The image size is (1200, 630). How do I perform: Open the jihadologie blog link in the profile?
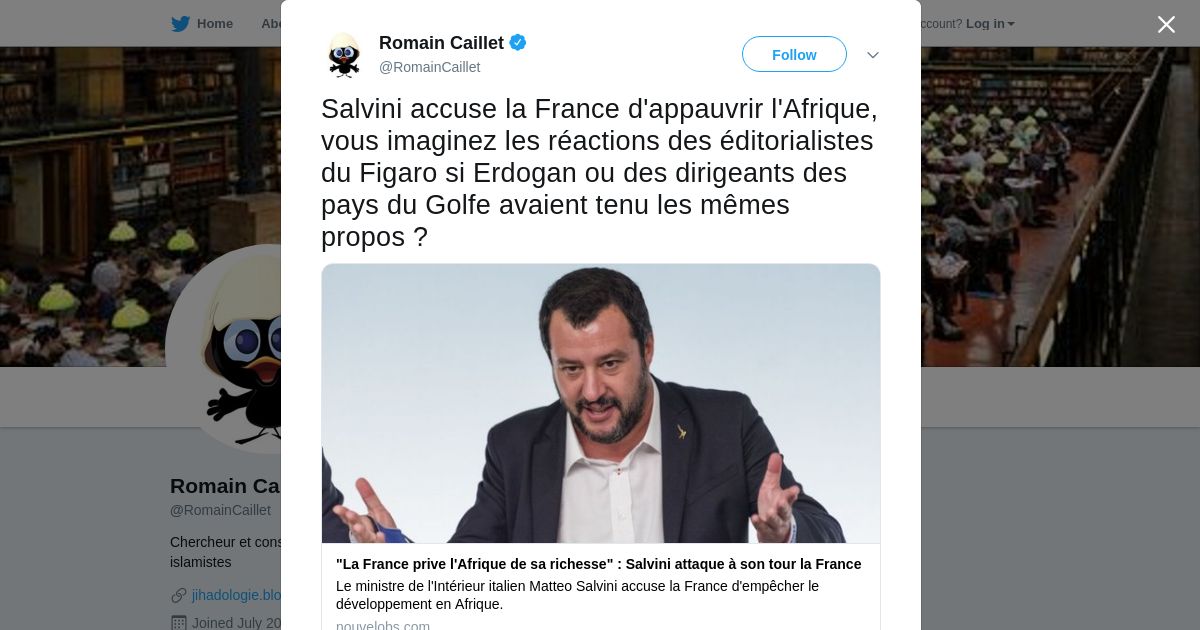236,595
